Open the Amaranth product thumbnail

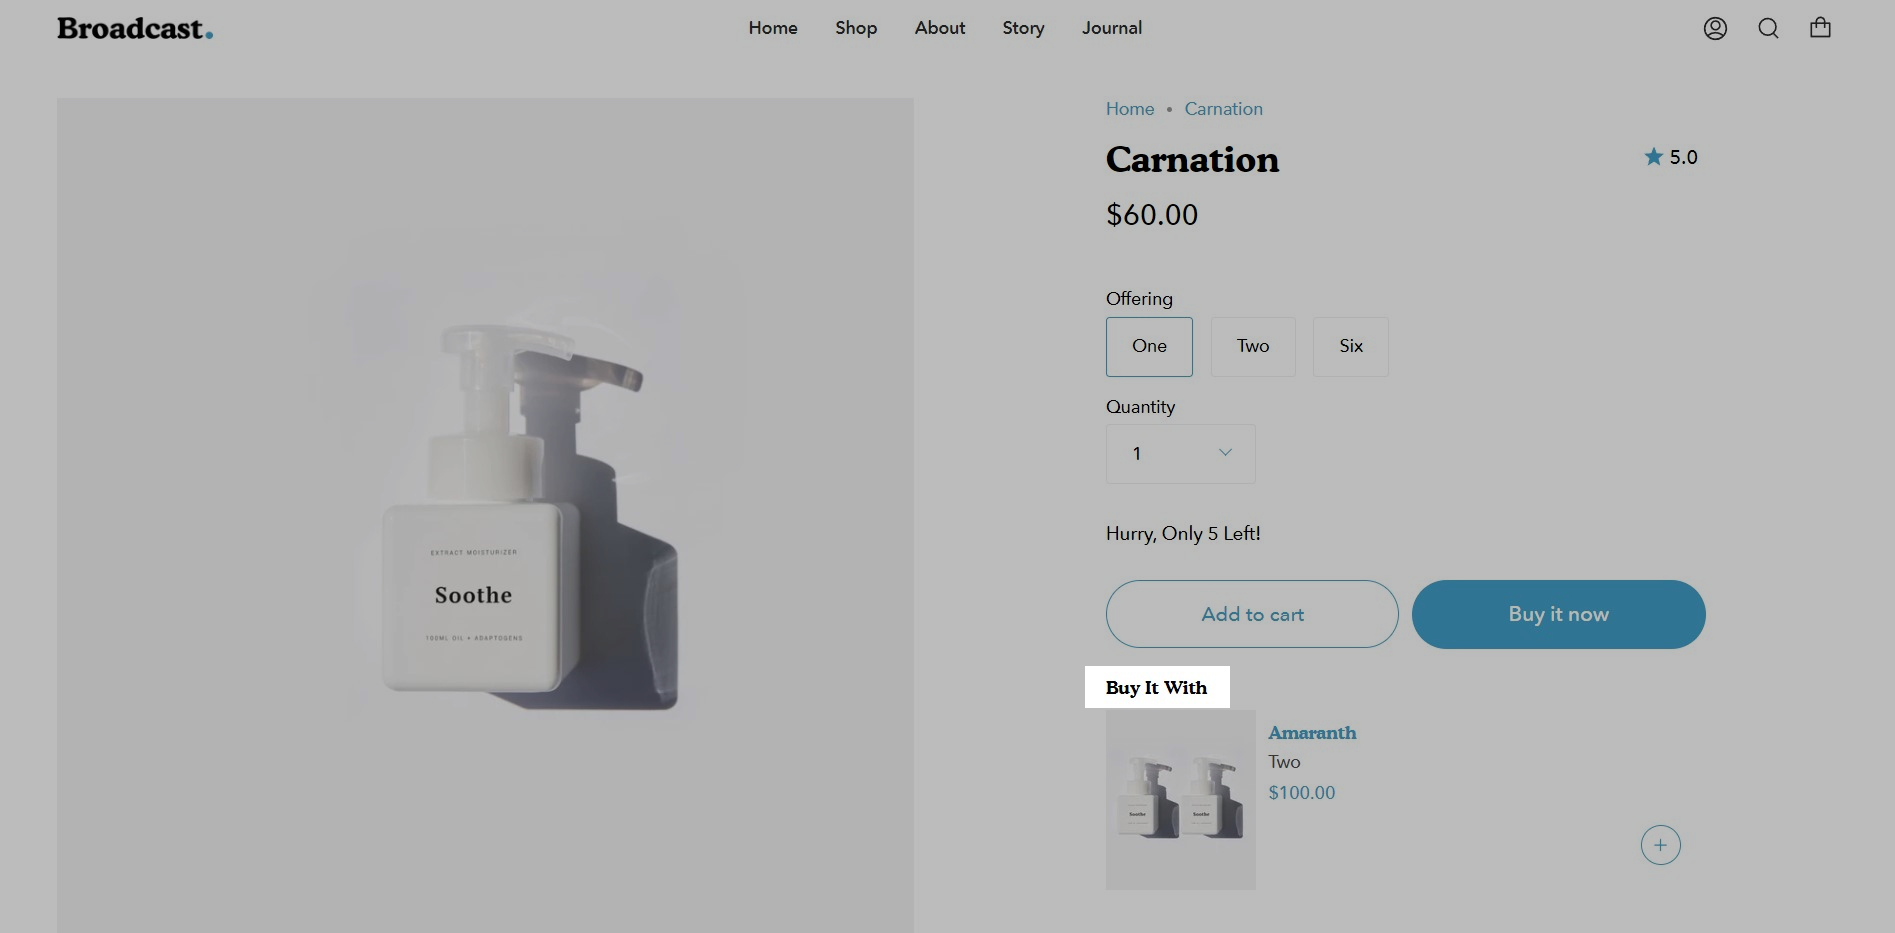click(1180, 800)
